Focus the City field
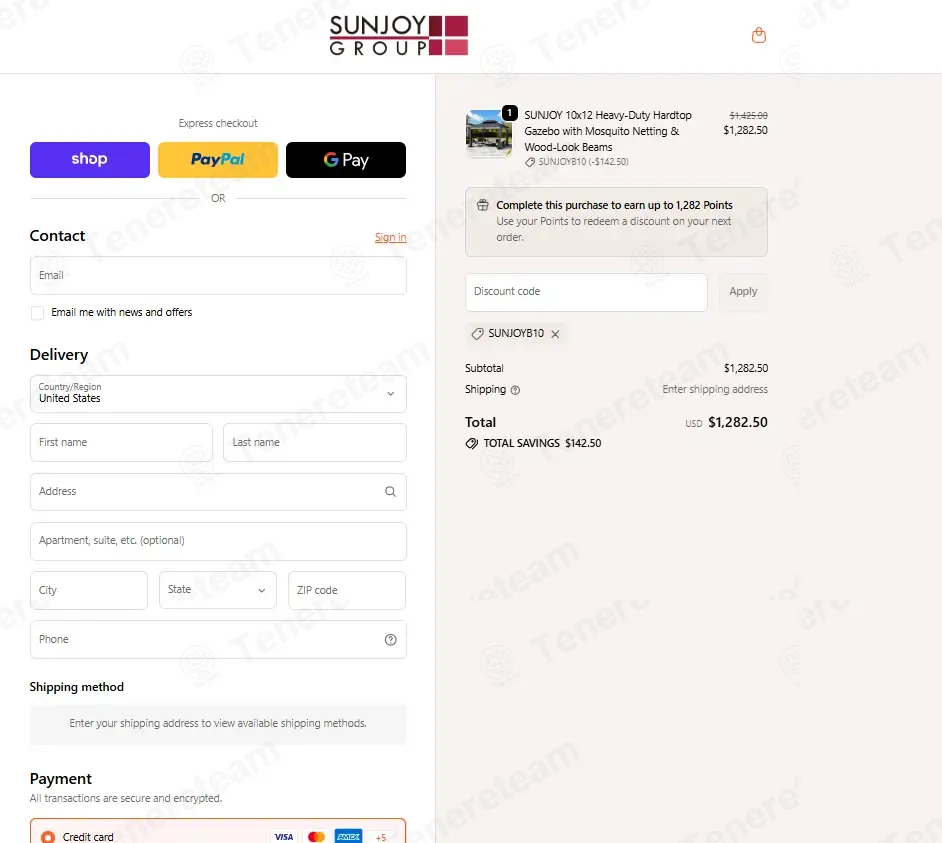Screen dimensions: 942x843 click(89, 590)
